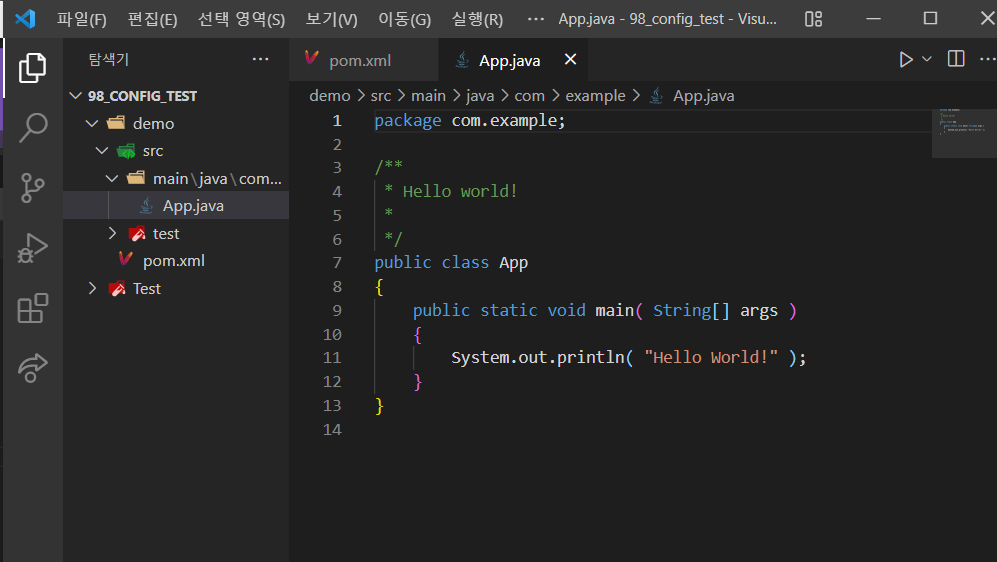Show hidden menu items via ellipsis
Image resolution: width=997 pixels, height=562 pixels.
[x=535, y=19]
